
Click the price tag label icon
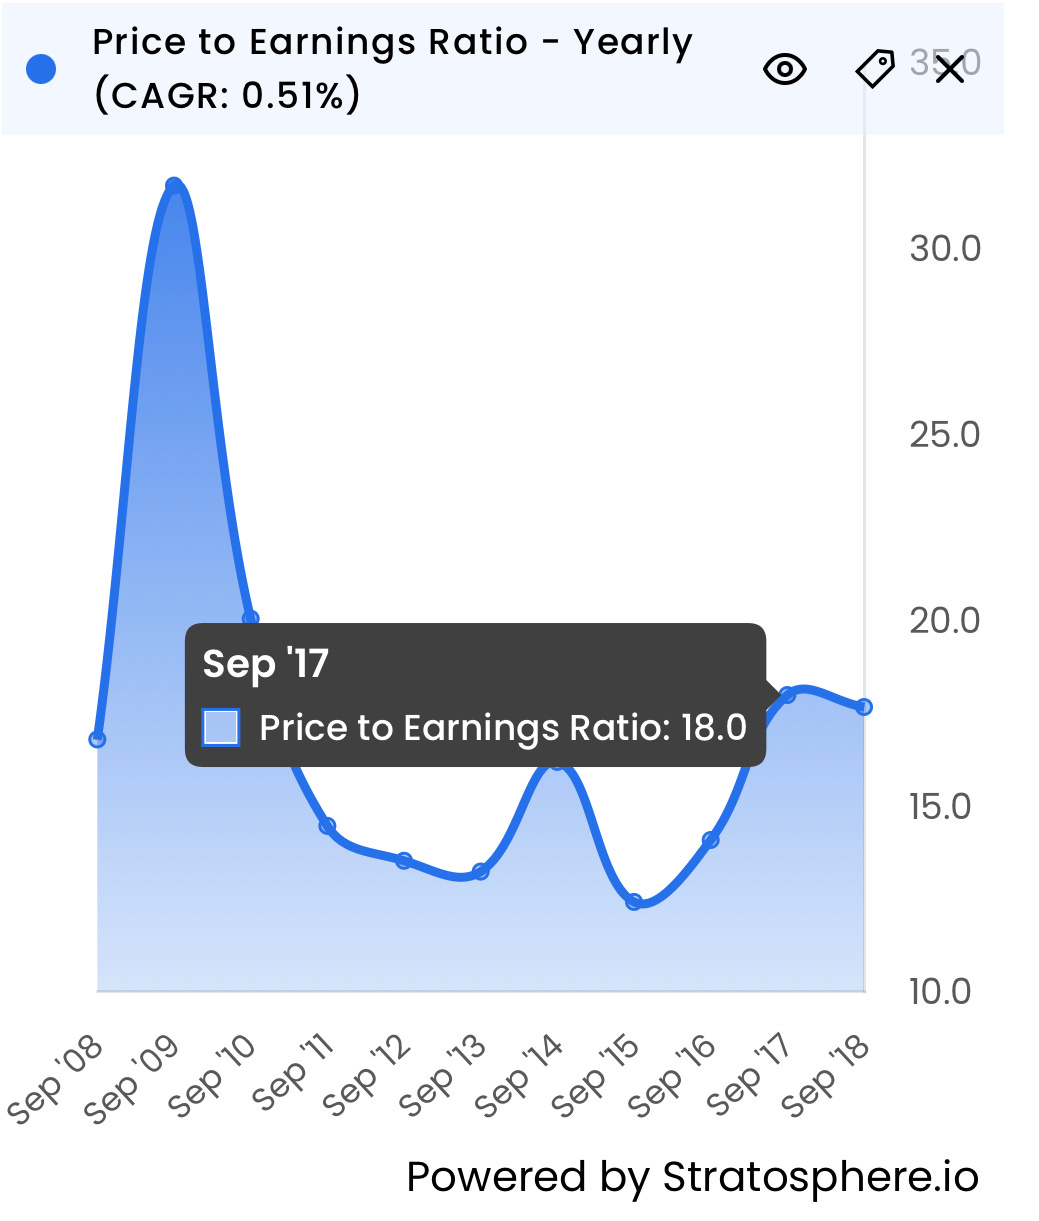(x=875, y=69)
